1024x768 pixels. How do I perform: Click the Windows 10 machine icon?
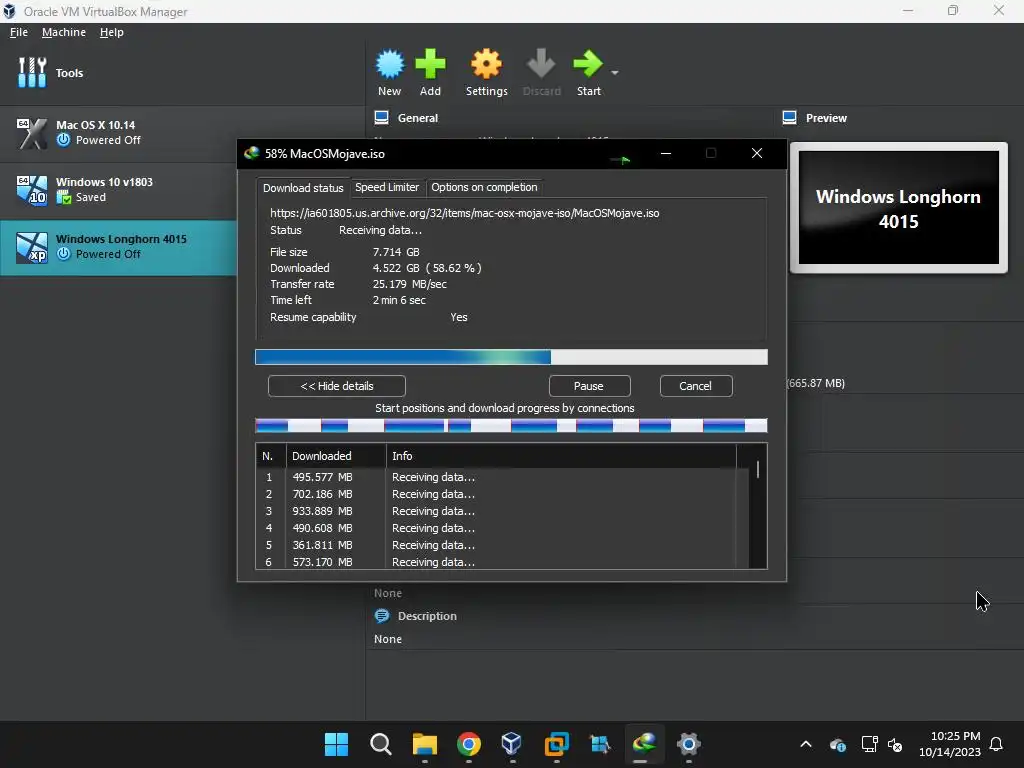coord(32,190)
